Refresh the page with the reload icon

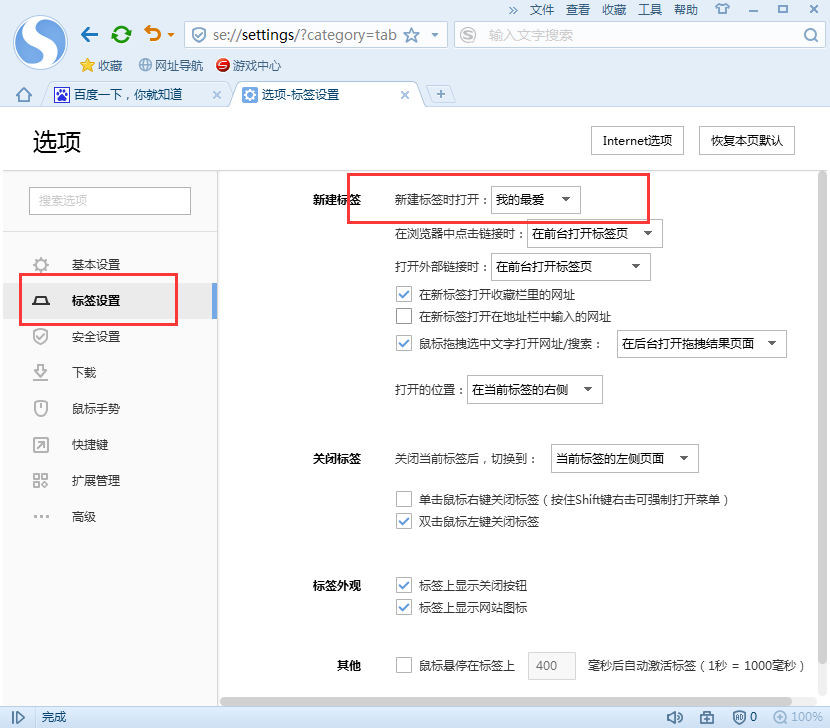[x=121, y=33]
